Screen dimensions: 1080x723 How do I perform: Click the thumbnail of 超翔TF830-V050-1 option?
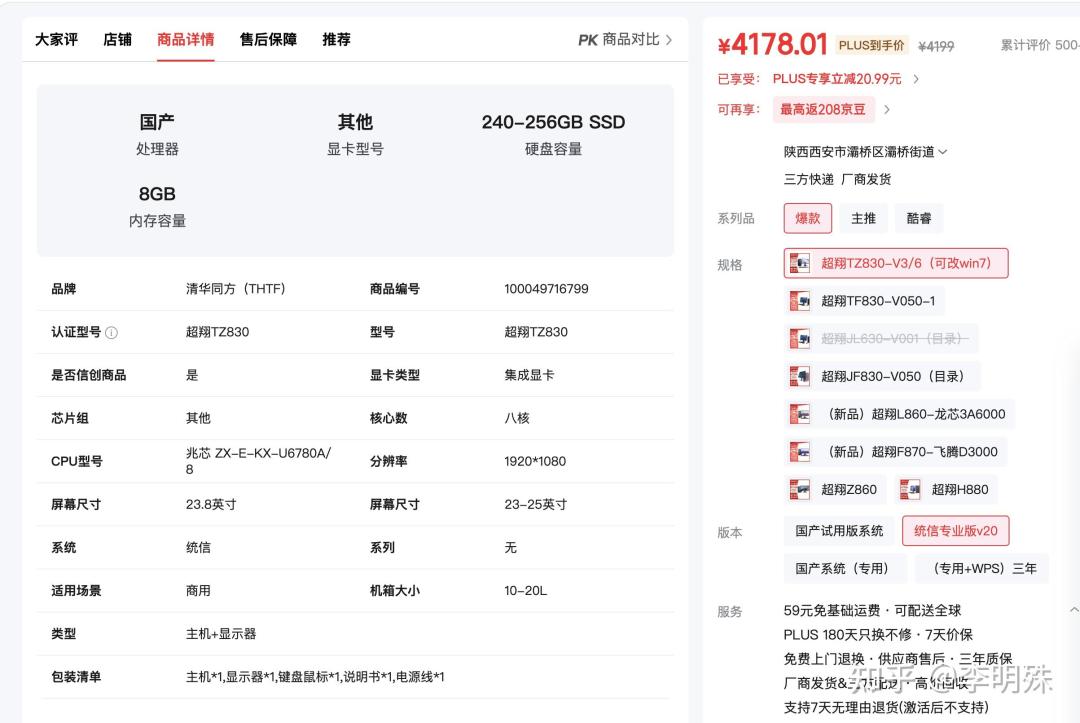[800, 301]
